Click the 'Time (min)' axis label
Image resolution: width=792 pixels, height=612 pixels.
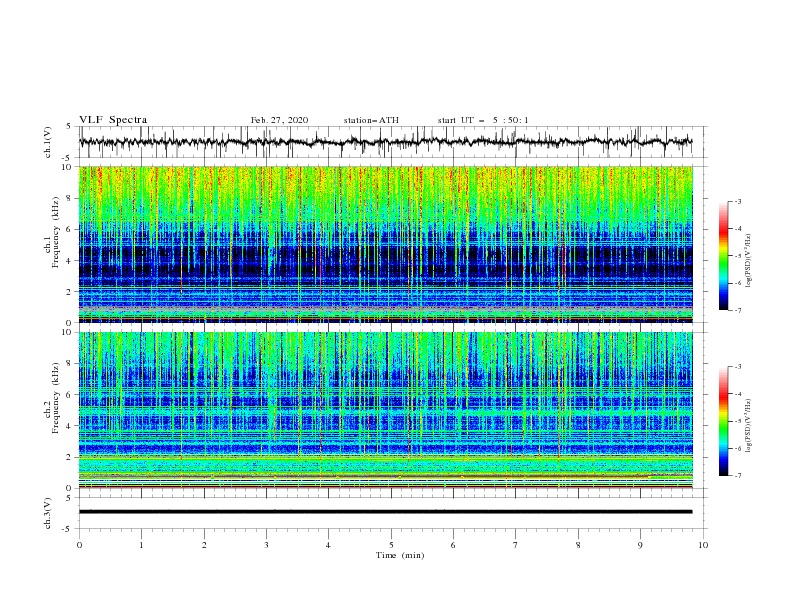point(400,555)
